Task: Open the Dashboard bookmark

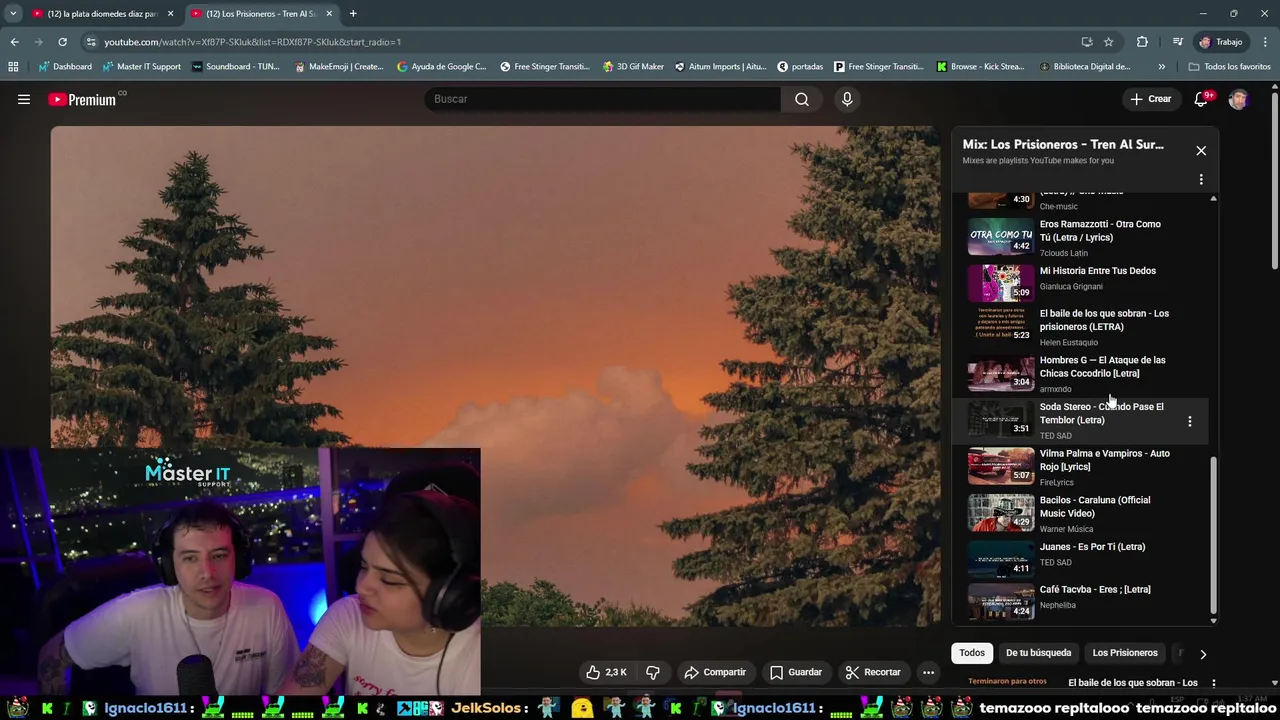Action: point(65,67)
